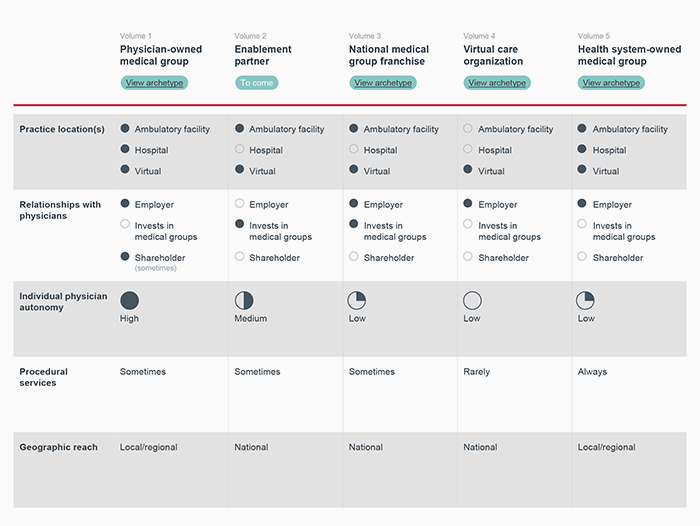
Task: Open View archetype for Virtual care organization
Action: [x=497, y=83]
